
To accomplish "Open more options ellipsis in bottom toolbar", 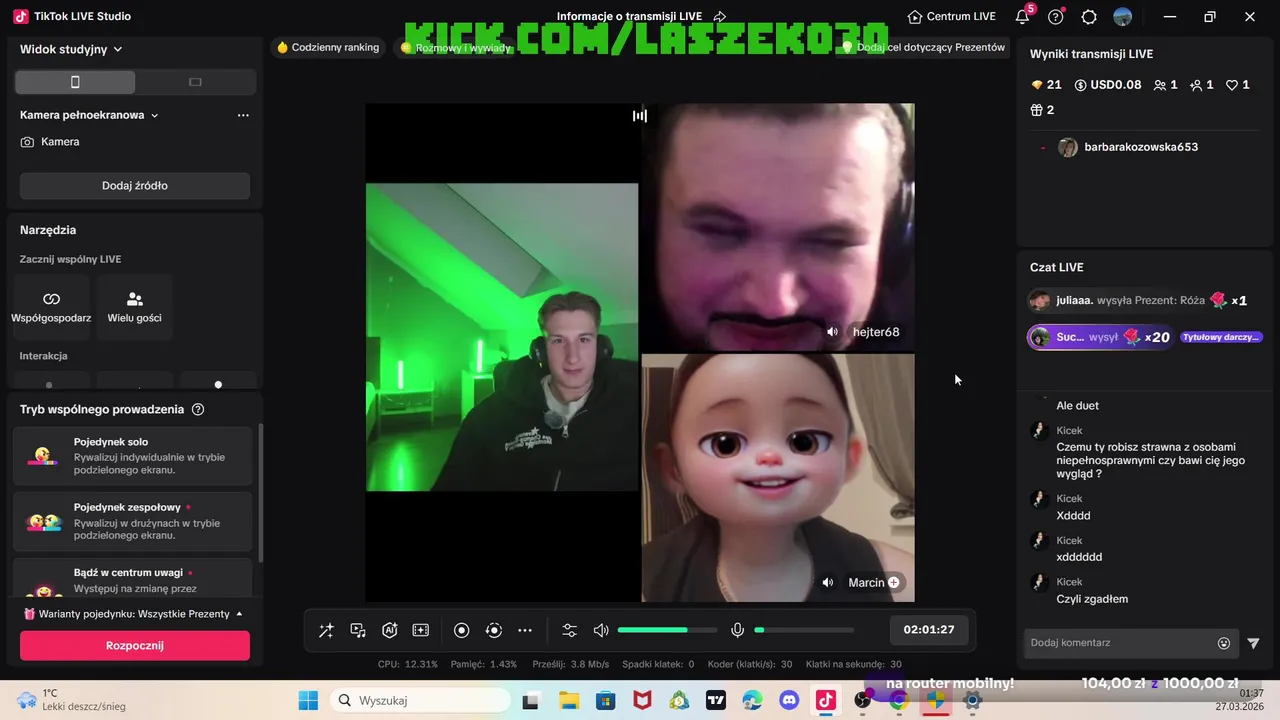I will tap(525, 630).
